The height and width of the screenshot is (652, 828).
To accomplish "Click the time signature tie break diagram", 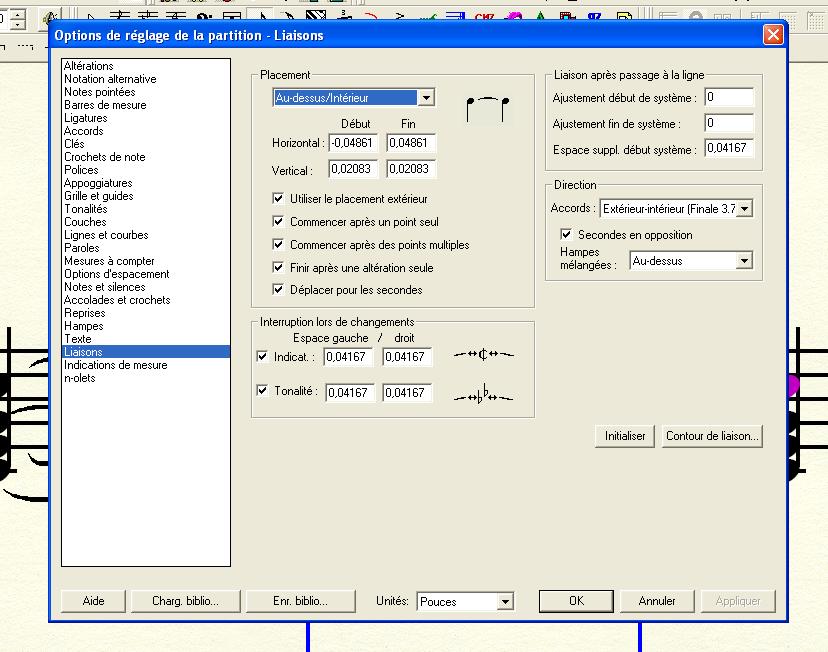I will [483, 355].
